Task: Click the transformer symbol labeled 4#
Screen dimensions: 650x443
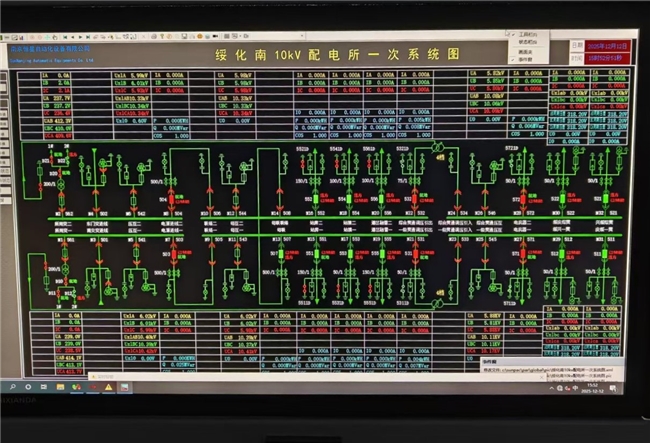Action: [x=437, y=148]
